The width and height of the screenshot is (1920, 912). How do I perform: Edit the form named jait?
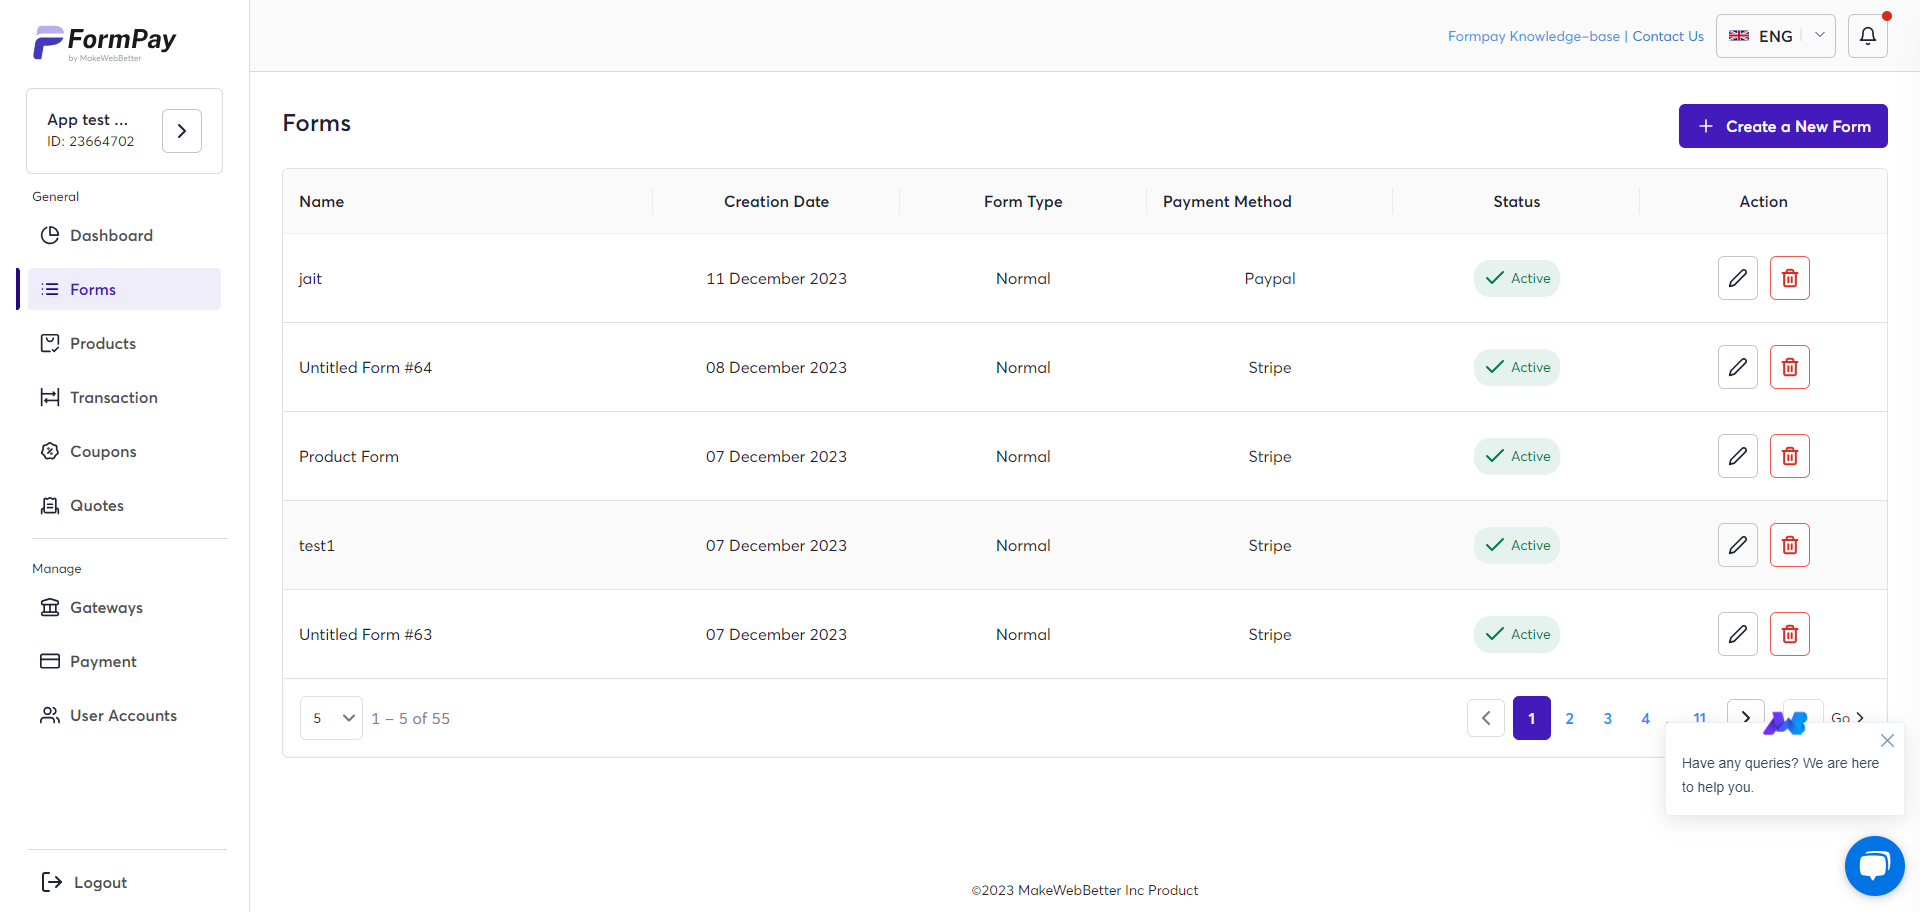(x=1737, y=278)
